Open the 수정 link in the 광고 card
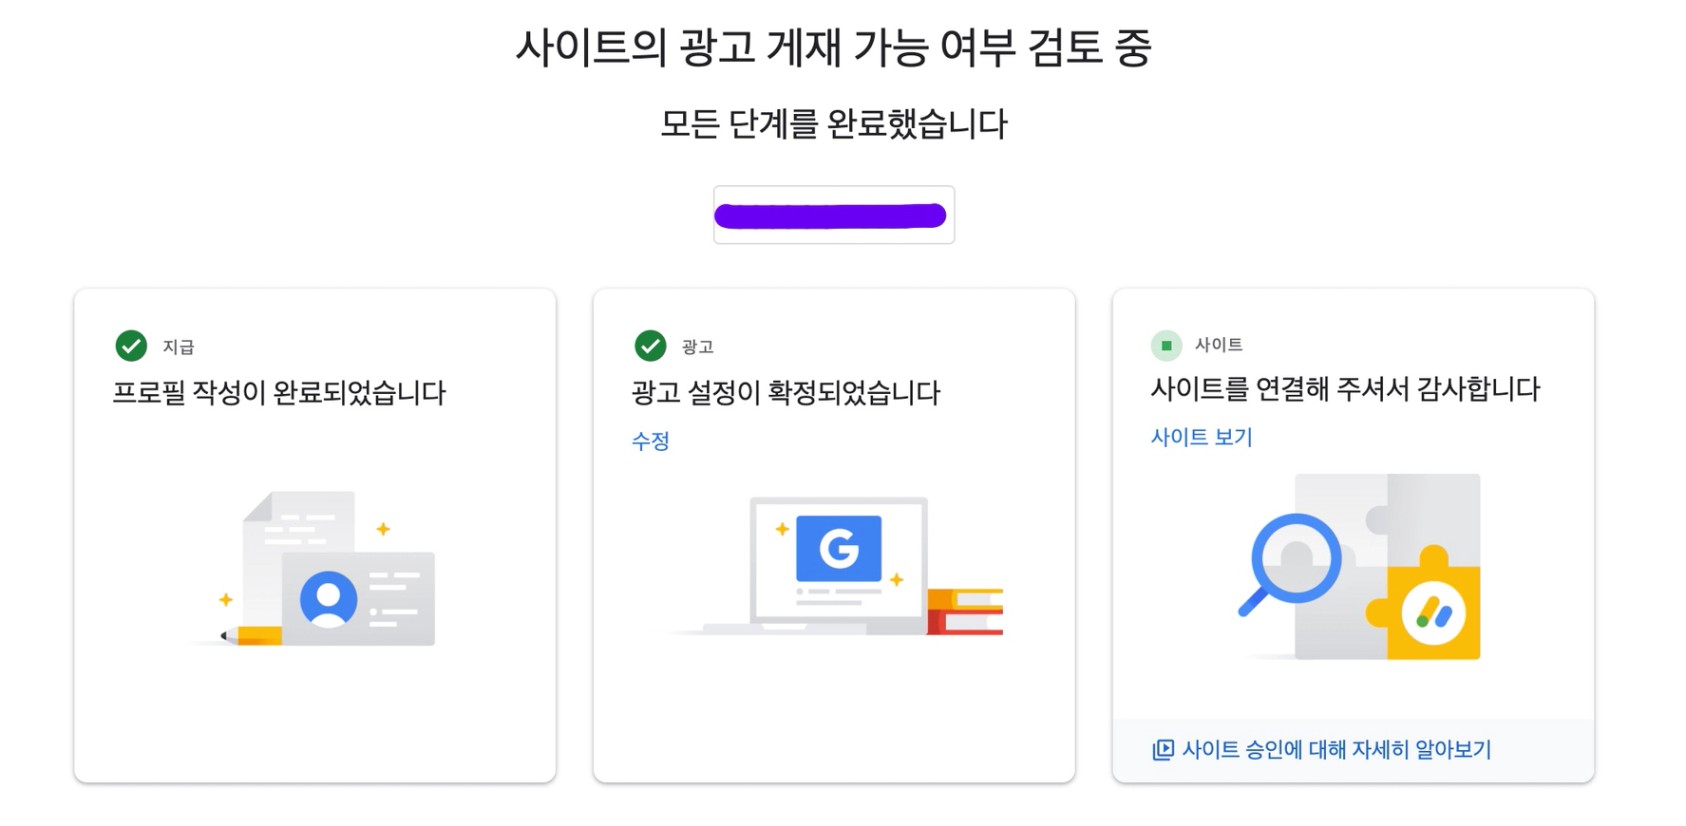The width and height of the screenshot is (1686, 826). pos(650,441)
